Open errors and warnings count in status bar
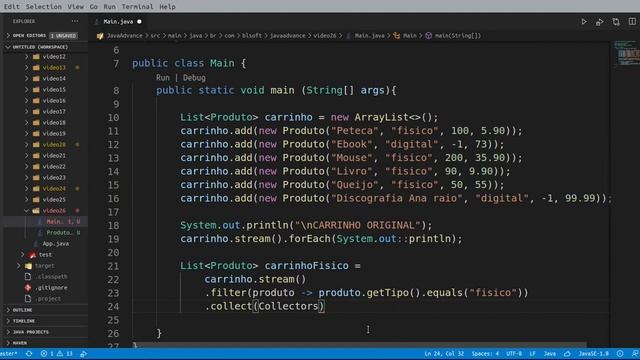Viewport: 640px width, 360px height. coord(56,354)
